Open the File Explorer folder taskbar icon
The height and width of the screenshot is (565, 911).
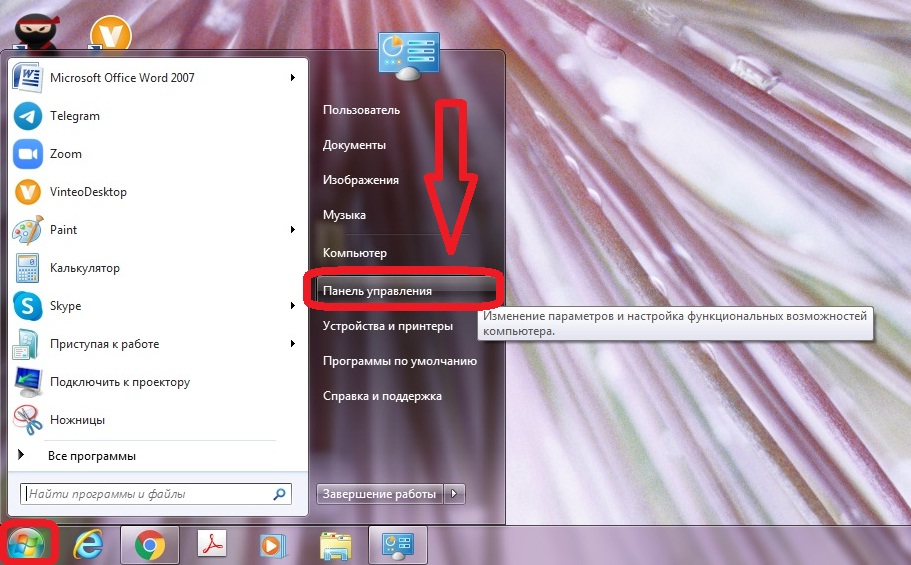[x=335, y=544]
